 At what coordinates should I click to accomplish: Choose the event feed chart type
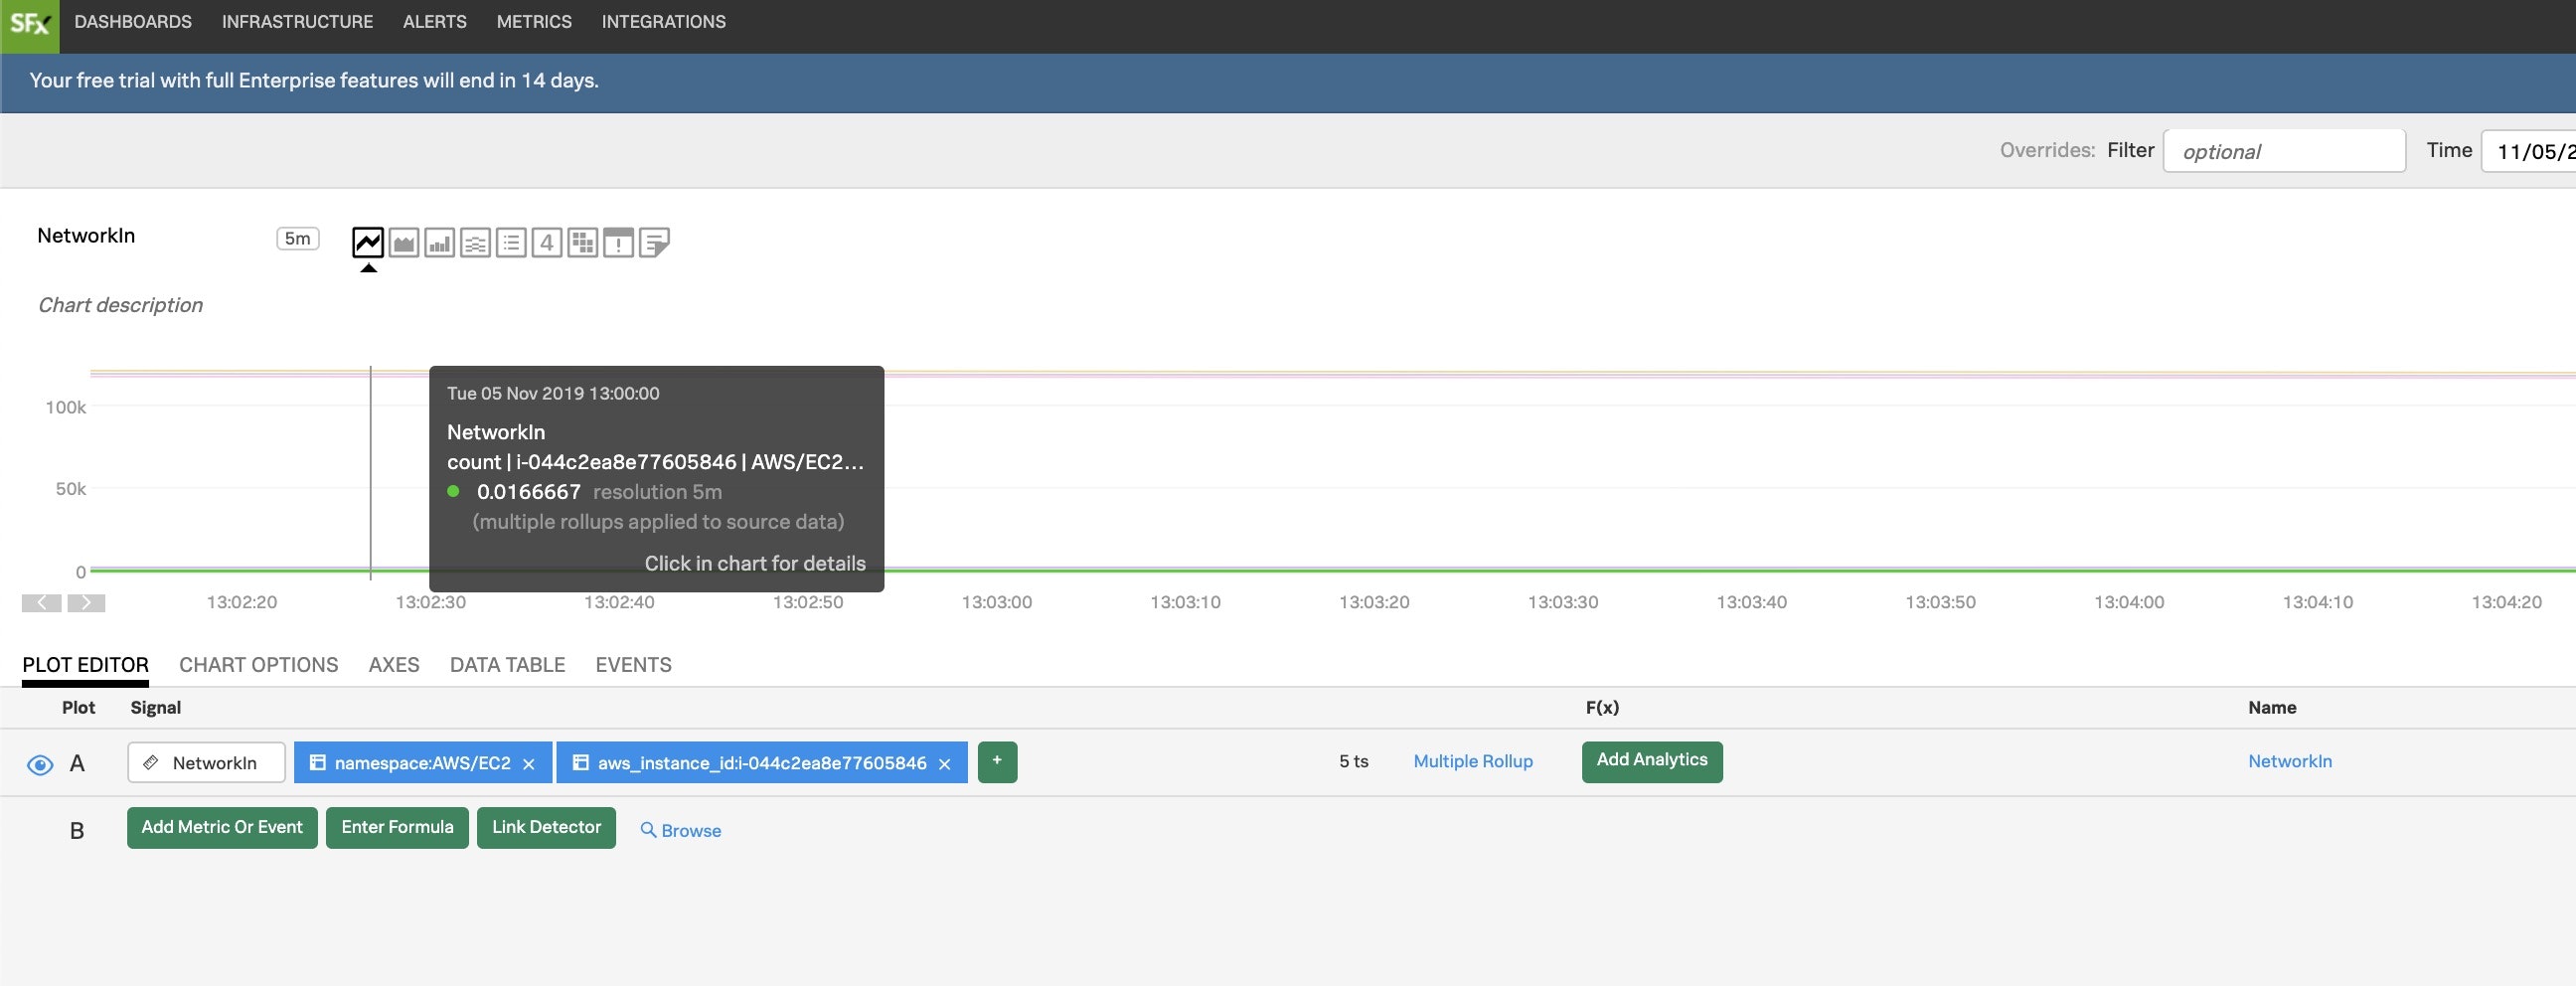point(618,242)
